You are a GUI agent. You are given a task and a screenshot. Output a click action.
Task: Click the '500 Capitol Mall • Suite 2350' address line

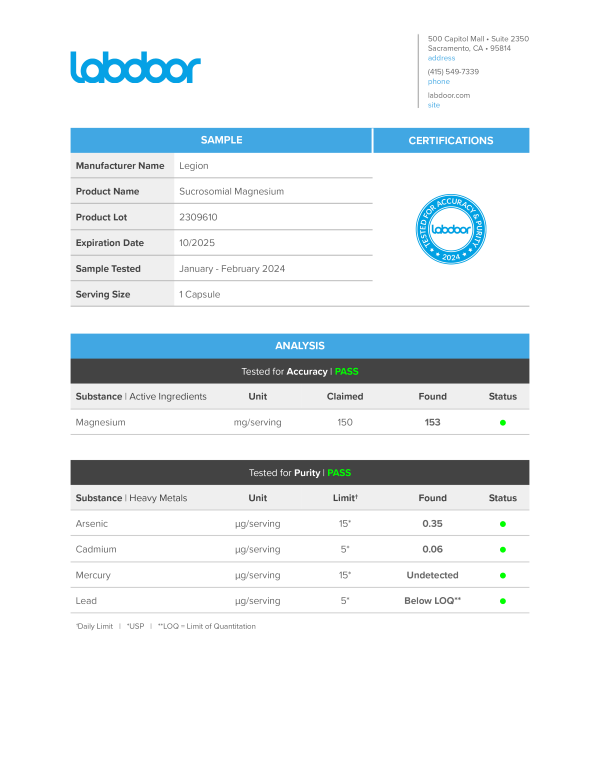478,39
